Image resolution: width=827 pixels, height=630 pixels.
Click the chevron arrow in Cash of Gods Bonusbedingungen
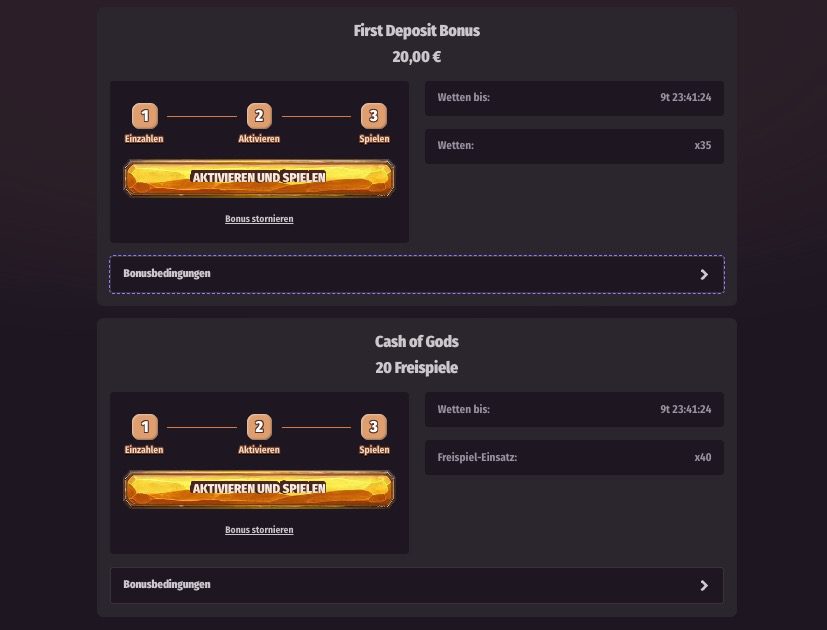tap(704, 586)
